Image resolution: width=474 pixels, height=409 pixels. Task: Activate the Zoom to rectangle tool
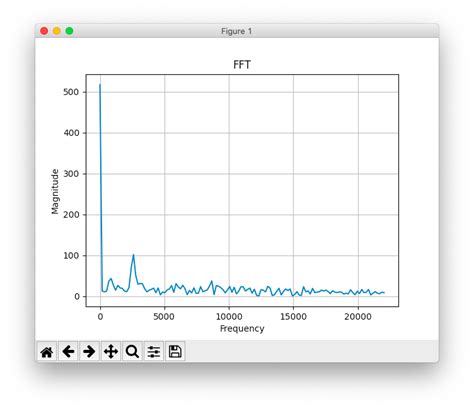tap(132, 351)
